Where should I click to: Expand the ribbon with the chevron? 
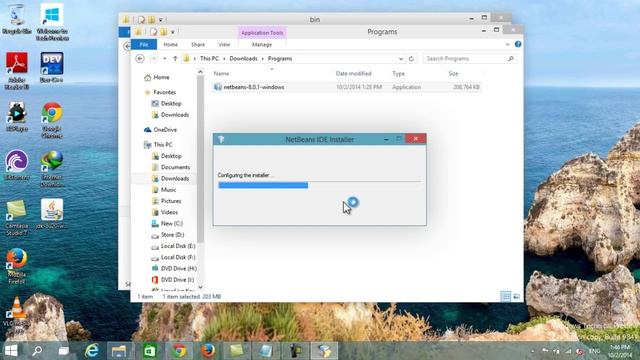click(x=507, y=44)
